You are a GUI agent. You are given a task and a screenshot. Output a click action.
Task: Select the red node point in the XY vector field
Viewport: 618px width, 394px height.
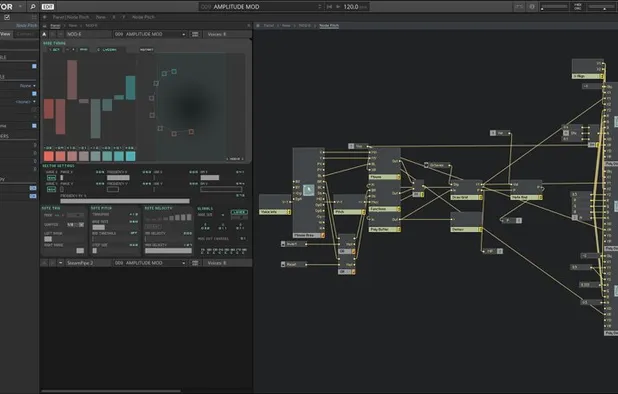pyautogui.click(x=191, y=132)
